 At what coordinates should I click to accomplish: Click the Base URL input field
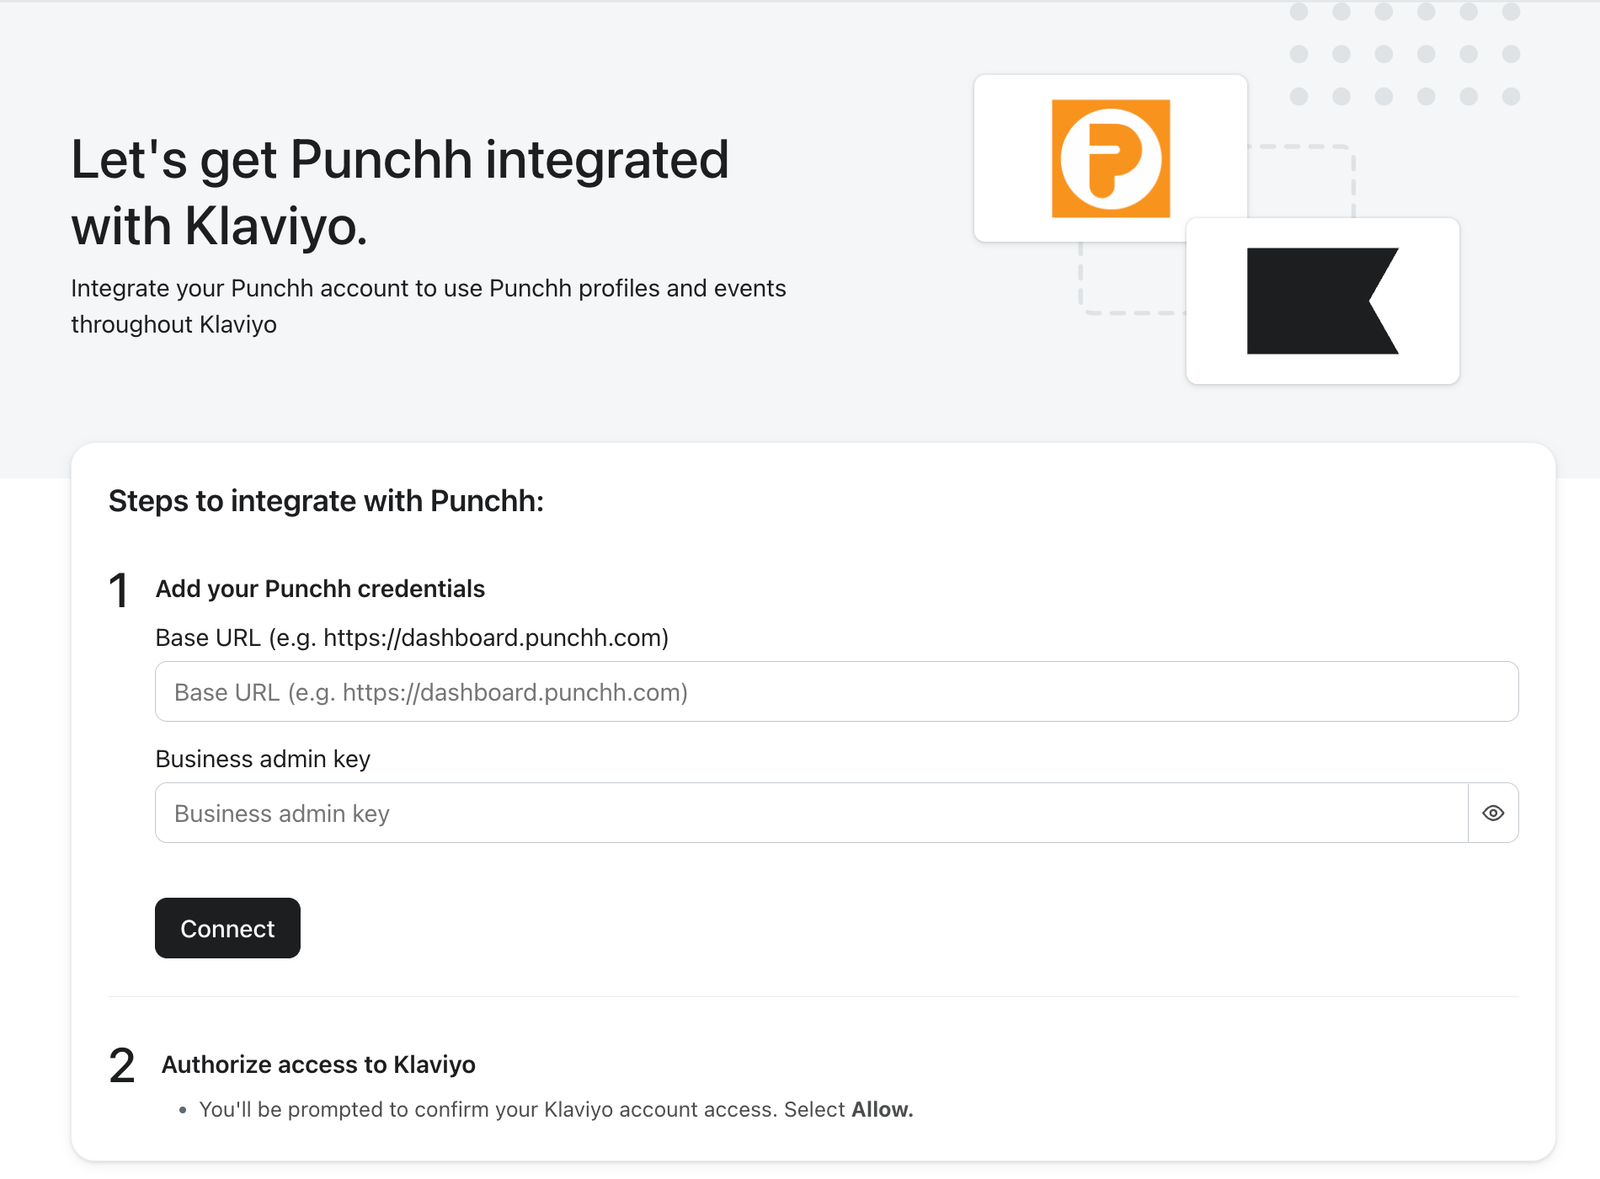(836, 691)
